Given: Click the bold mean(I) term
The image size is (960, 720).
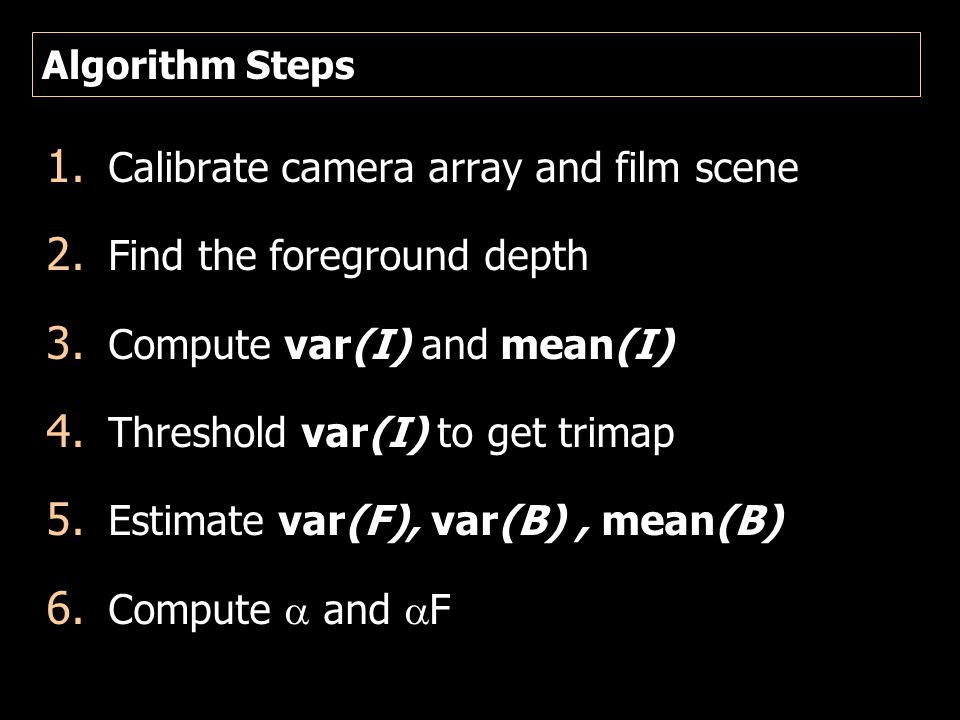Looking at the screenshot, I should click(x=588, y=346).
